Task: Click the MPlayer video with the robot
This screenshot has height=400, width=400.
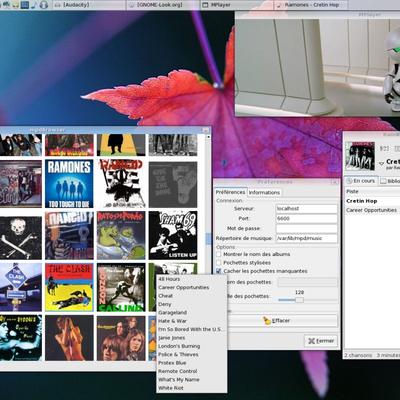Action: pos(318,67)
